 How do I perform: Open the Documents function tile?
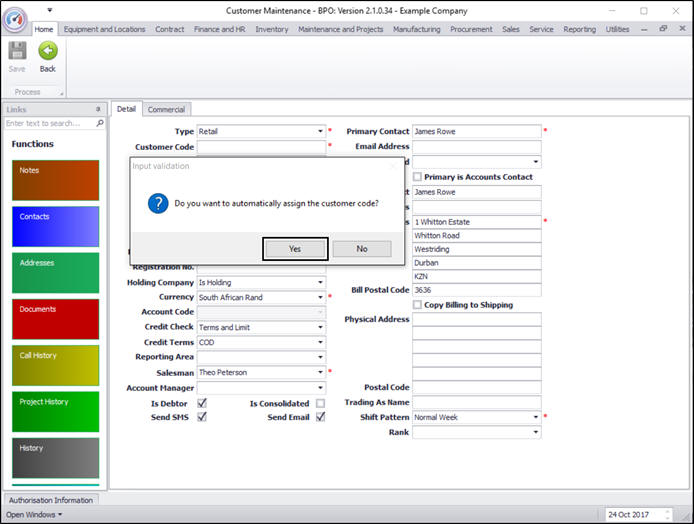(55, 319)
